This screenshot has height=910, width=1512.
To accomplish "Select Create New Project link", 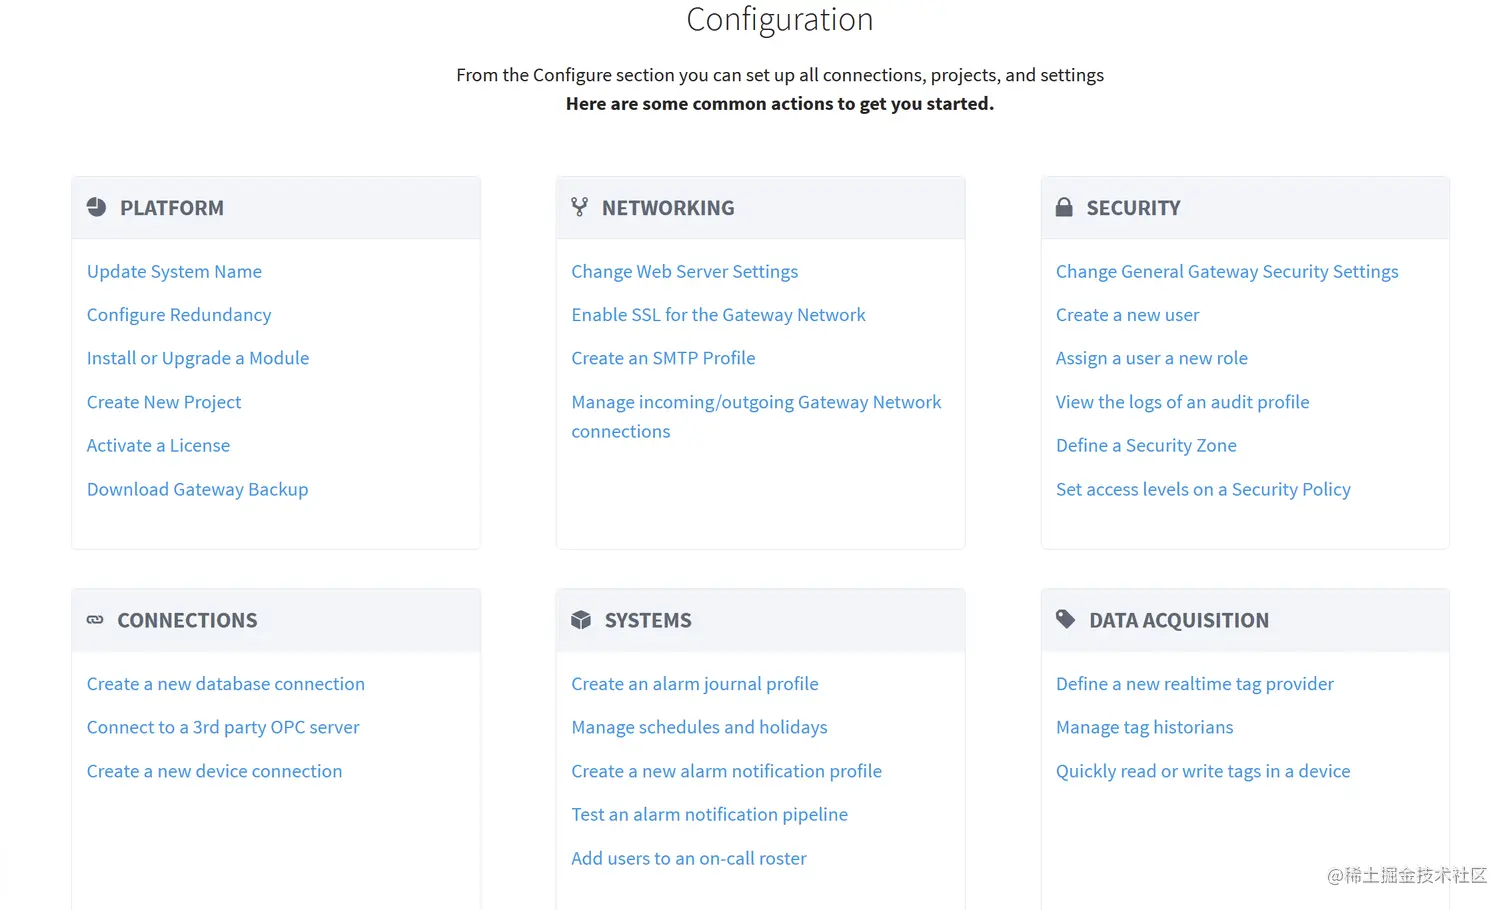I will click(164, 402).
